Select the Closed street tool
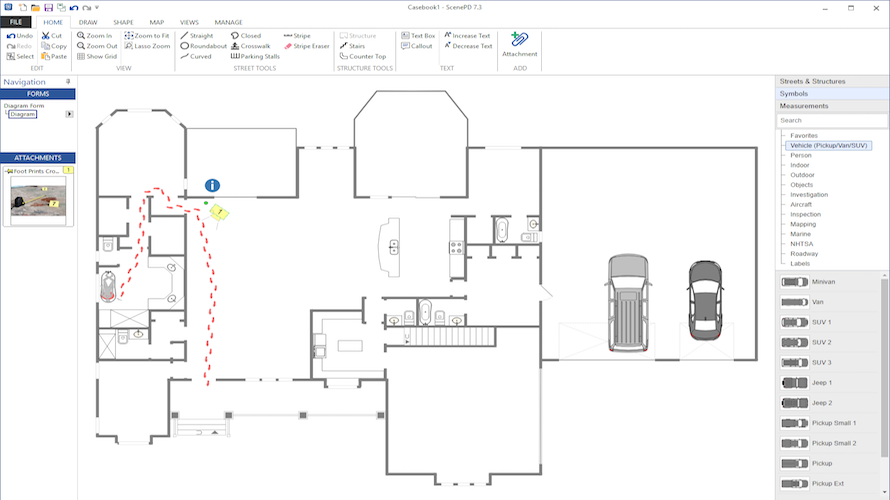890x500 pixels. 246,36
